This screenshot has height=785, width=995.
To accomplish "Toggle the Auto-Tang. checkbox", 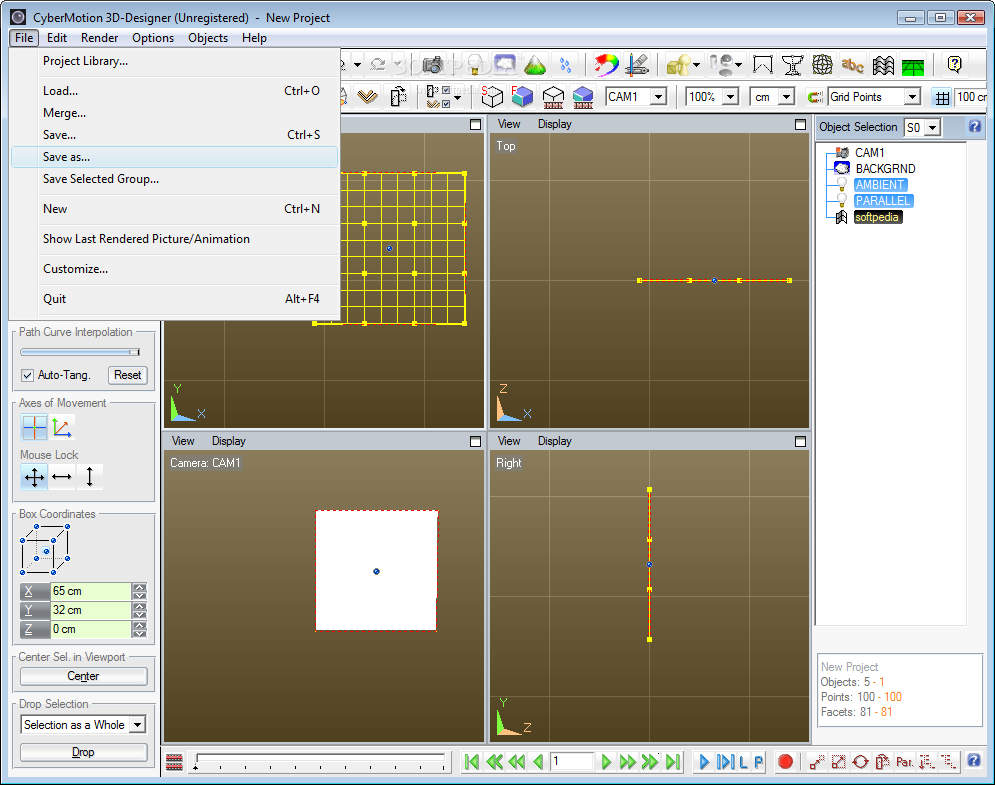I will click(27, 375).
